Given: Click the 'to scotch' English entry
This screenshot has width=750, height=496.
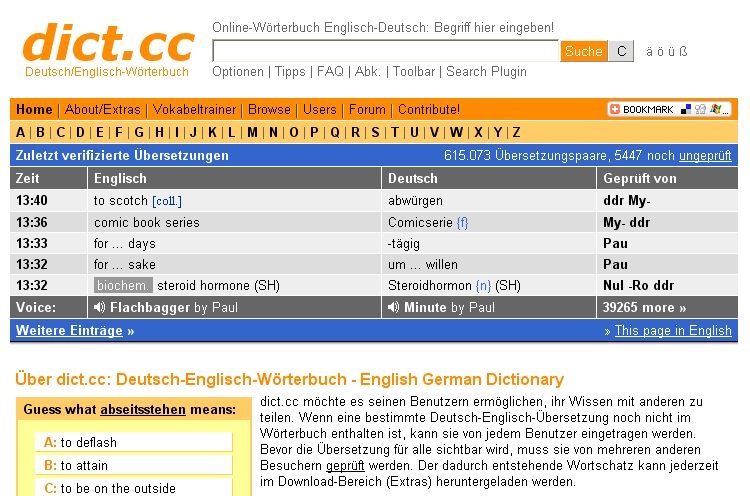Looking at the screenshot, I should pyautogui.click(x=121, y=201).
